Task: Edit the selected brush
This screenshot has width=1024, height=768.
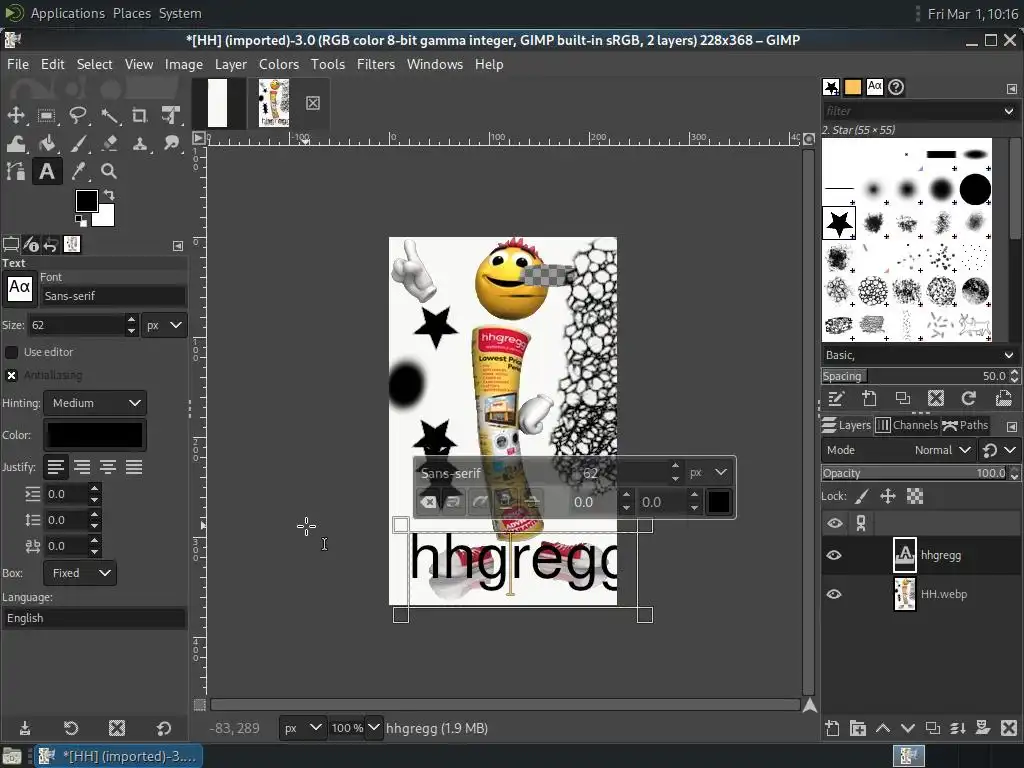Action: coord(836,398)
